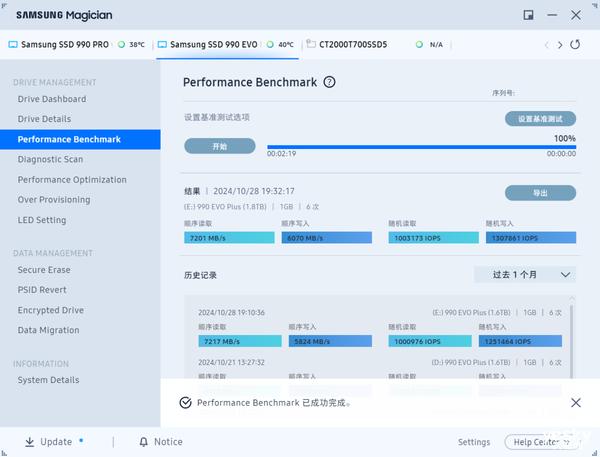Screen dimensions: 600x457
Task: Click the 2024/10/28 19:10:36 history entry
Action: click(x=231, y=312)
